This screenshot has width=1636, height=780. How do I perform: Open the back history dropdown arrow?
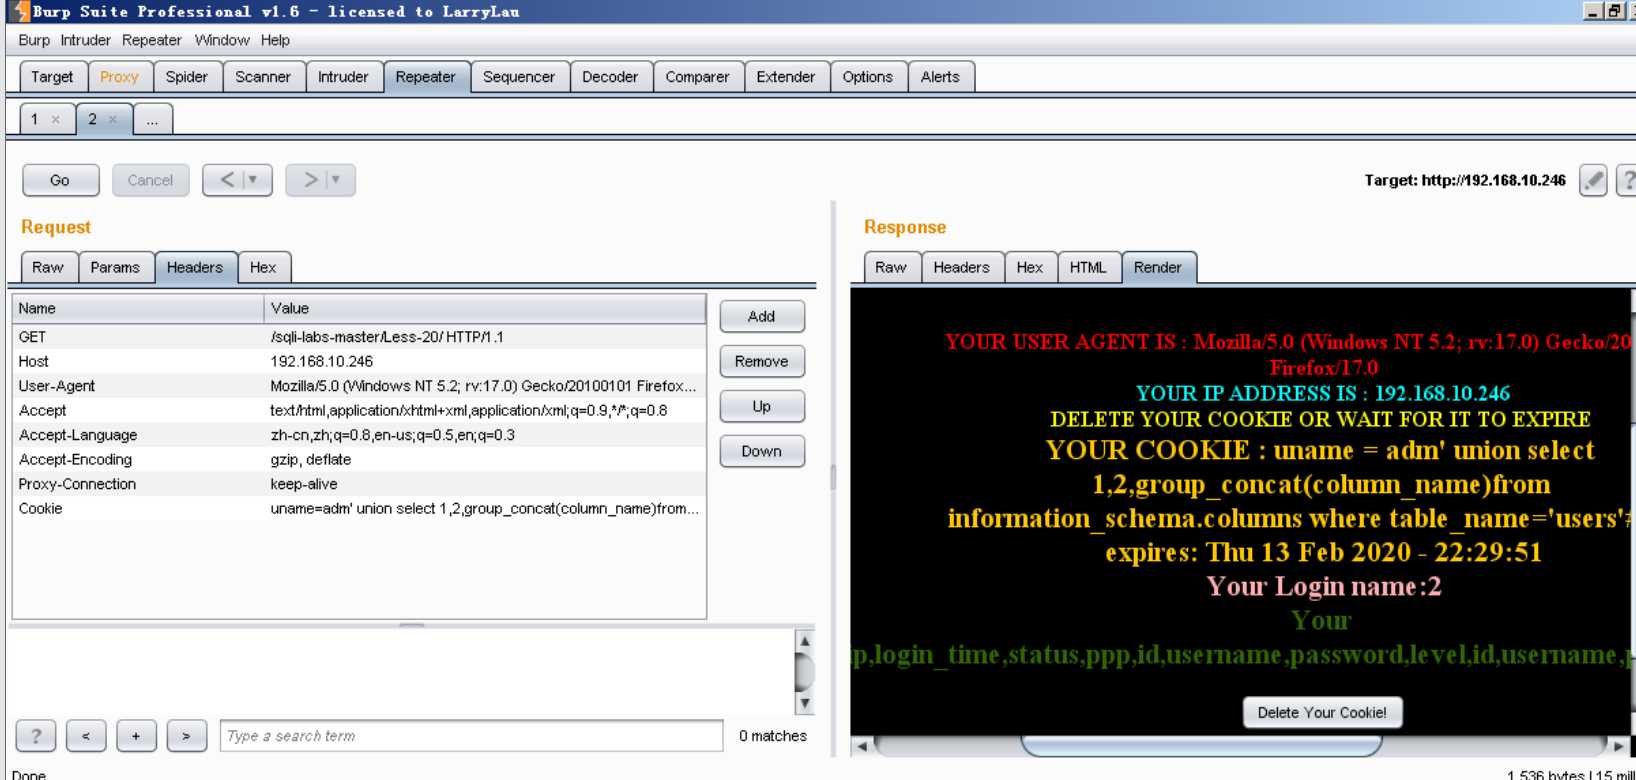pyautogui.click(x=253, y=180)
